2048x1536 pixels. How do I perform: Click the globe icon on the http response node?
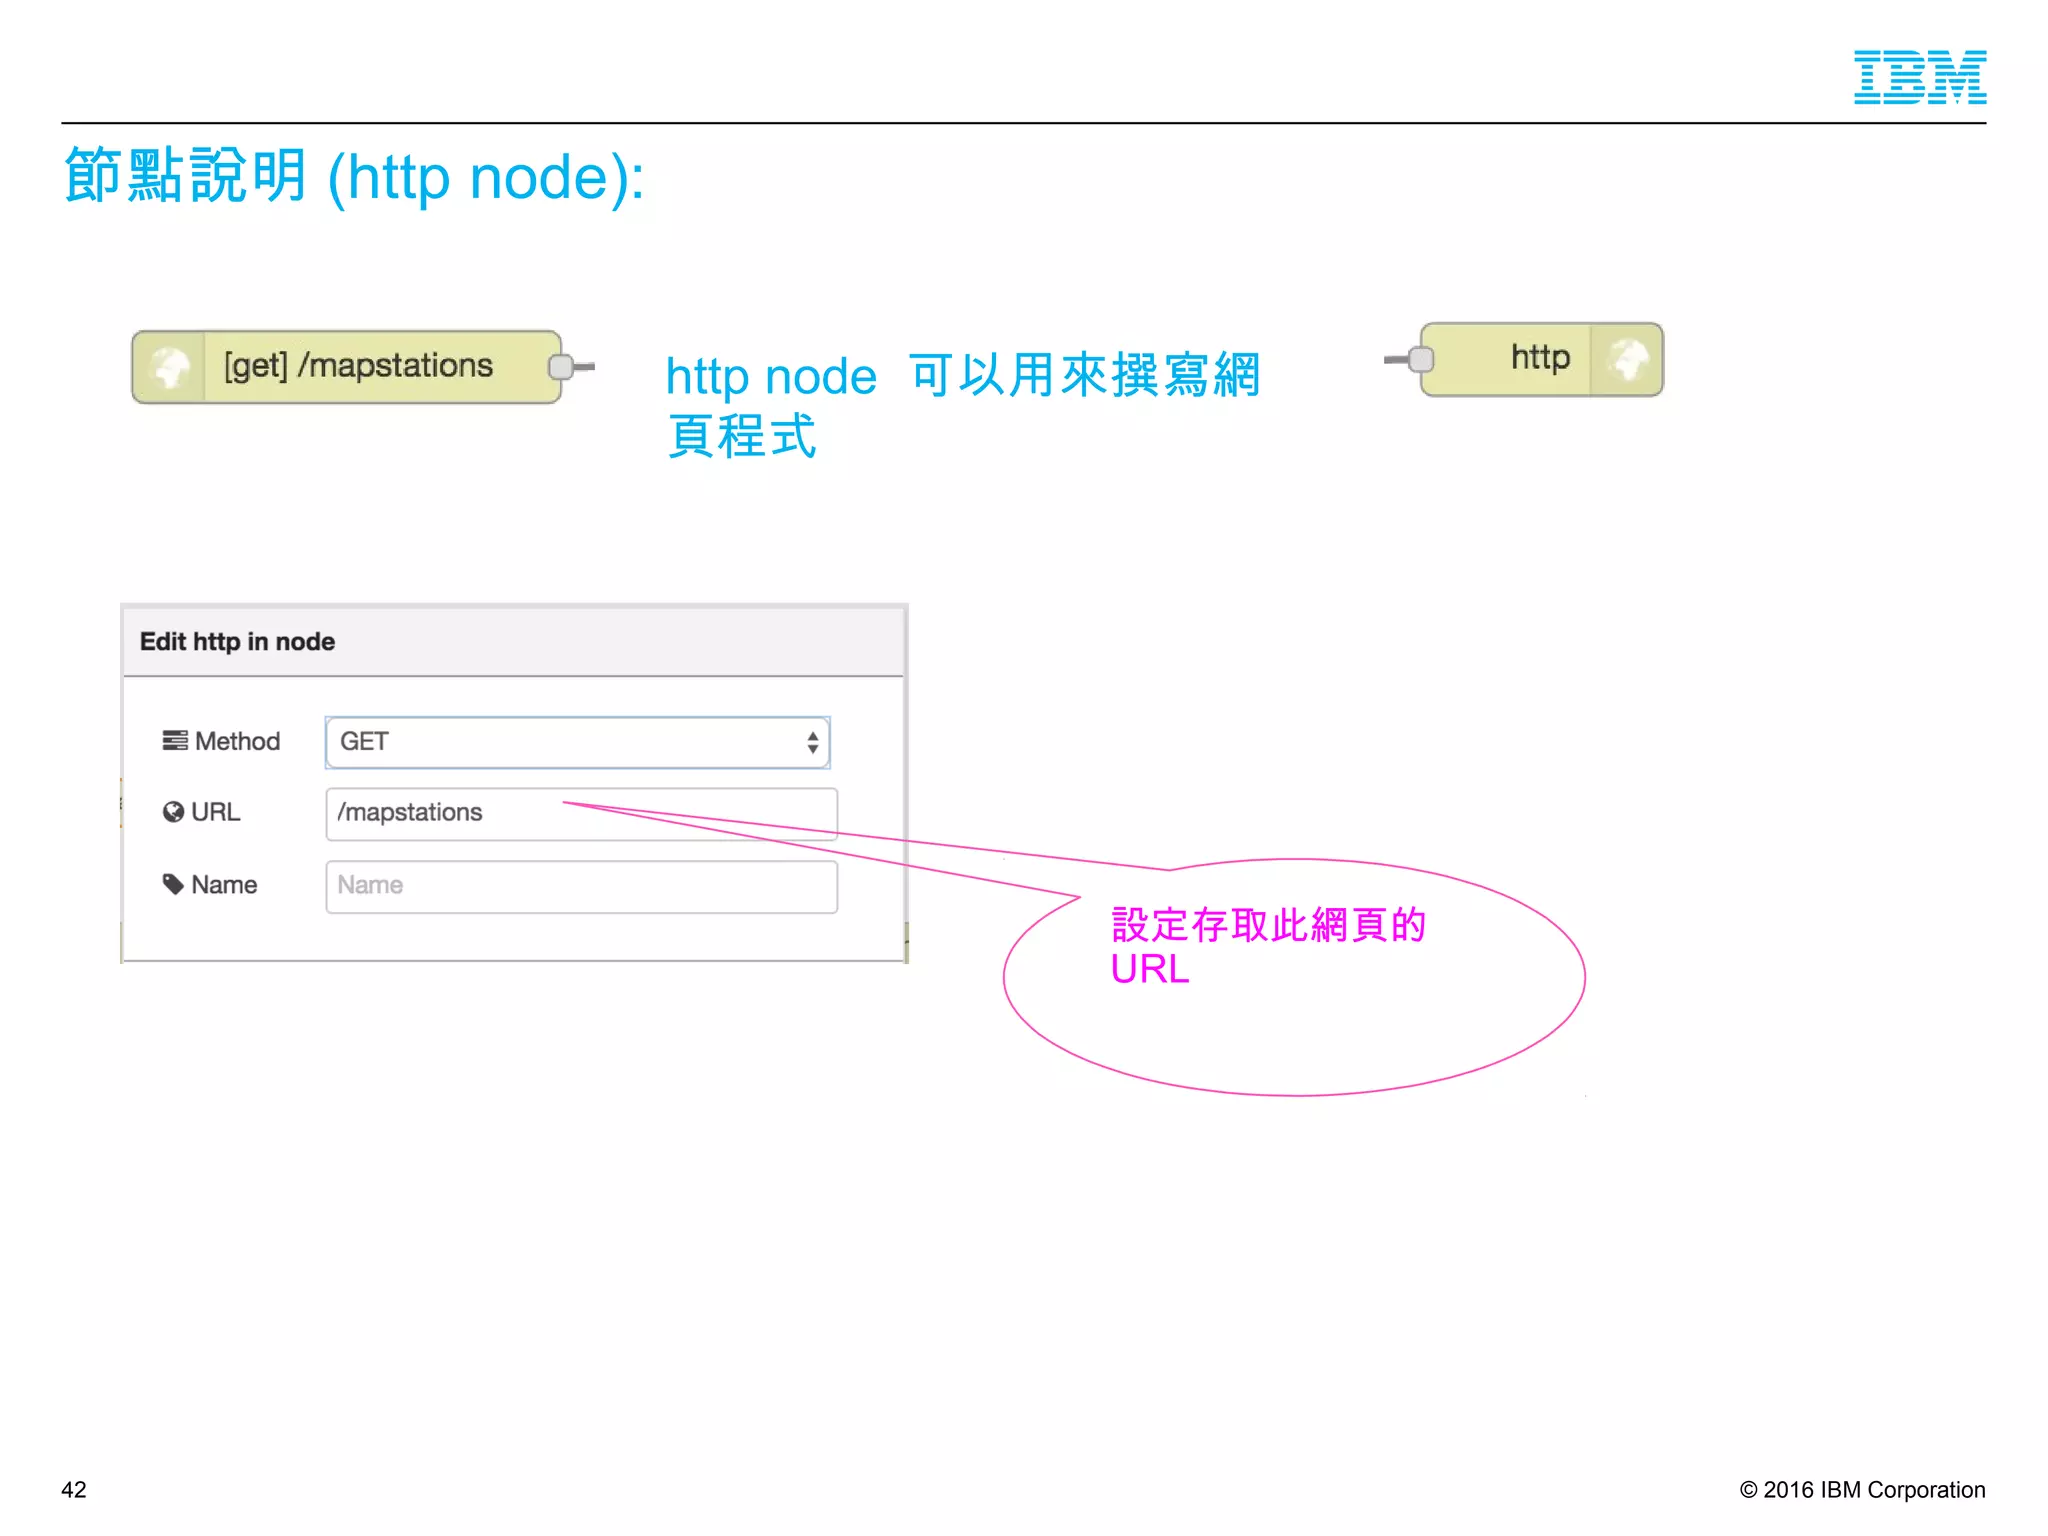coord(1628,359)
